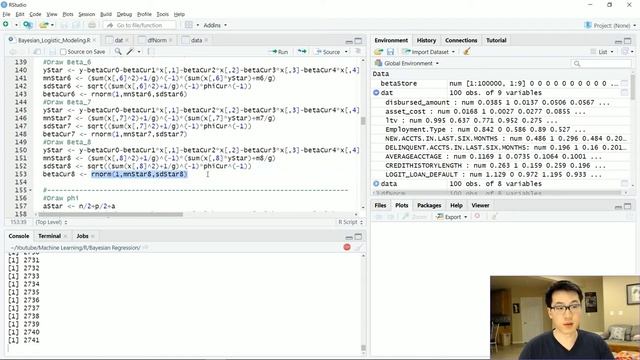640x360 pixels.
Task: Open the Addins dropdown
Action: [215, 25]
